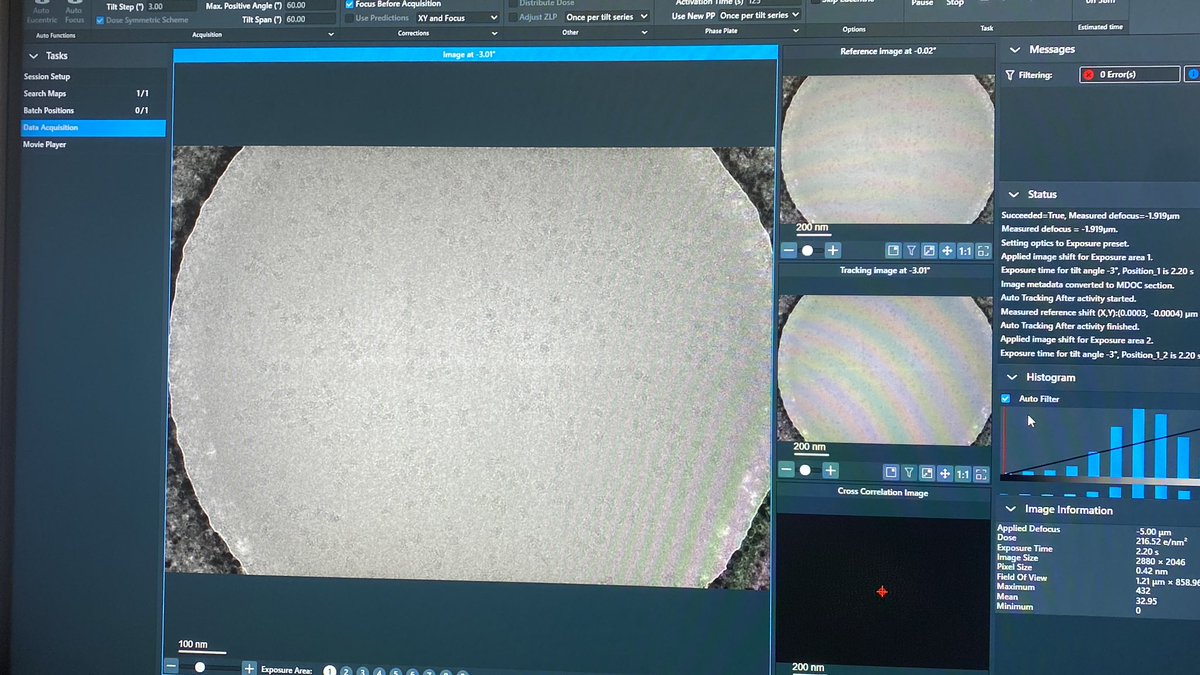Click Reference image contrast adjust icon
Viewport: 1200px width, 675px height.
point(929,251)
